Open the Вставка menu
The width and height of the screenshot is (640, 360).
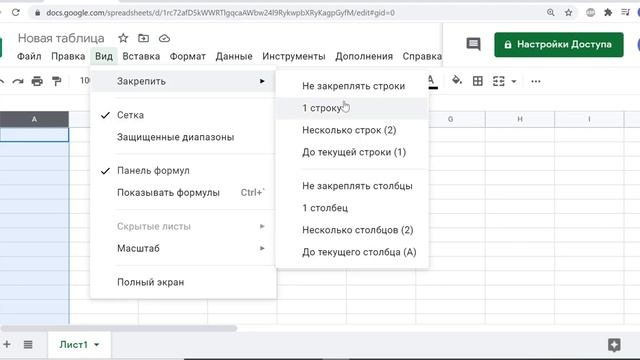pyautogui.click(x=141, y=56)
